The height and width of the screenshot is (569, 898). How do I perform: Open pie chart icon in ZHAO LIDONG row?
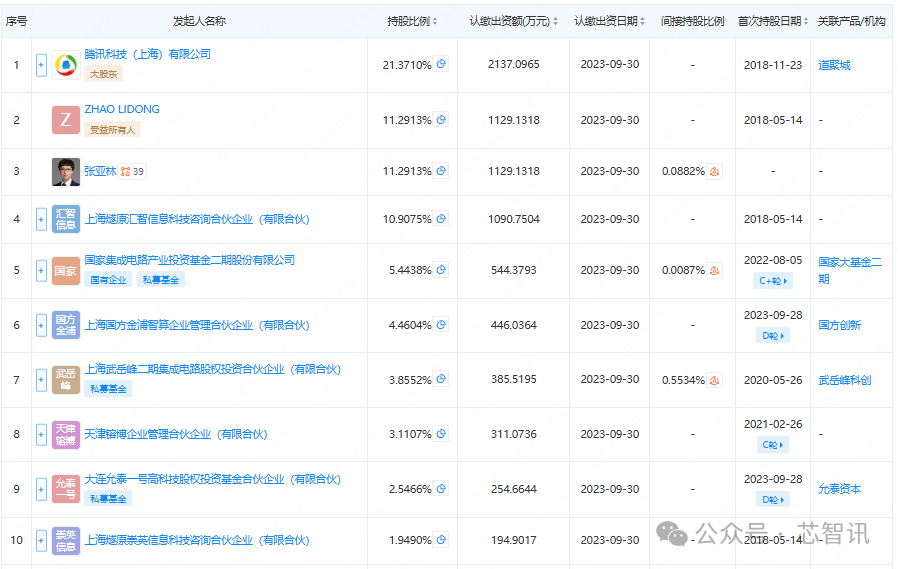[441, 119]
